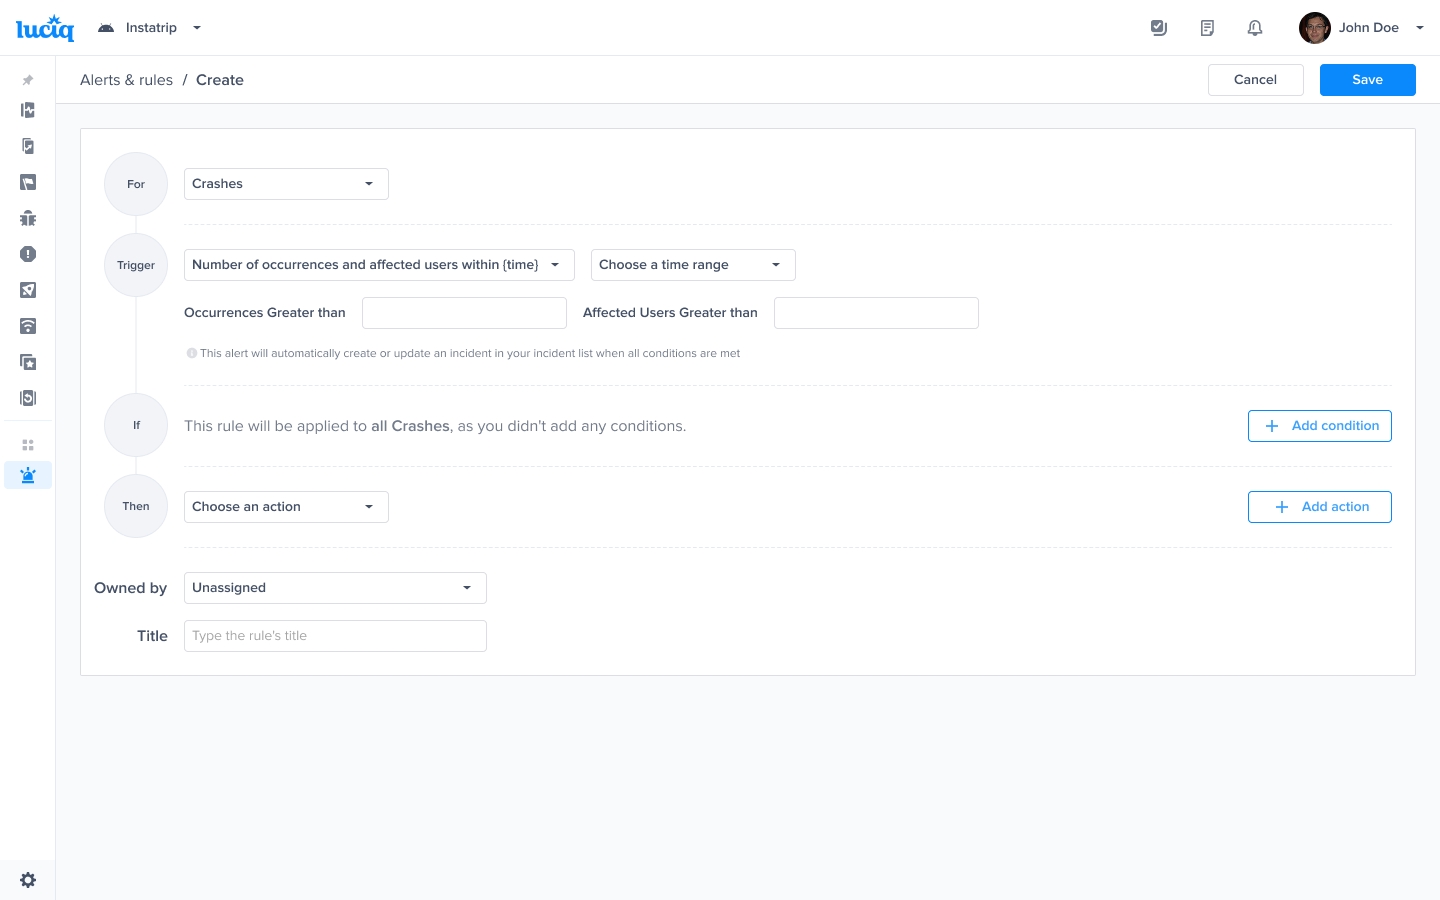1440x900 pixels.
Task: Click the bug icon in the sidebar
Action: (28, 218)
